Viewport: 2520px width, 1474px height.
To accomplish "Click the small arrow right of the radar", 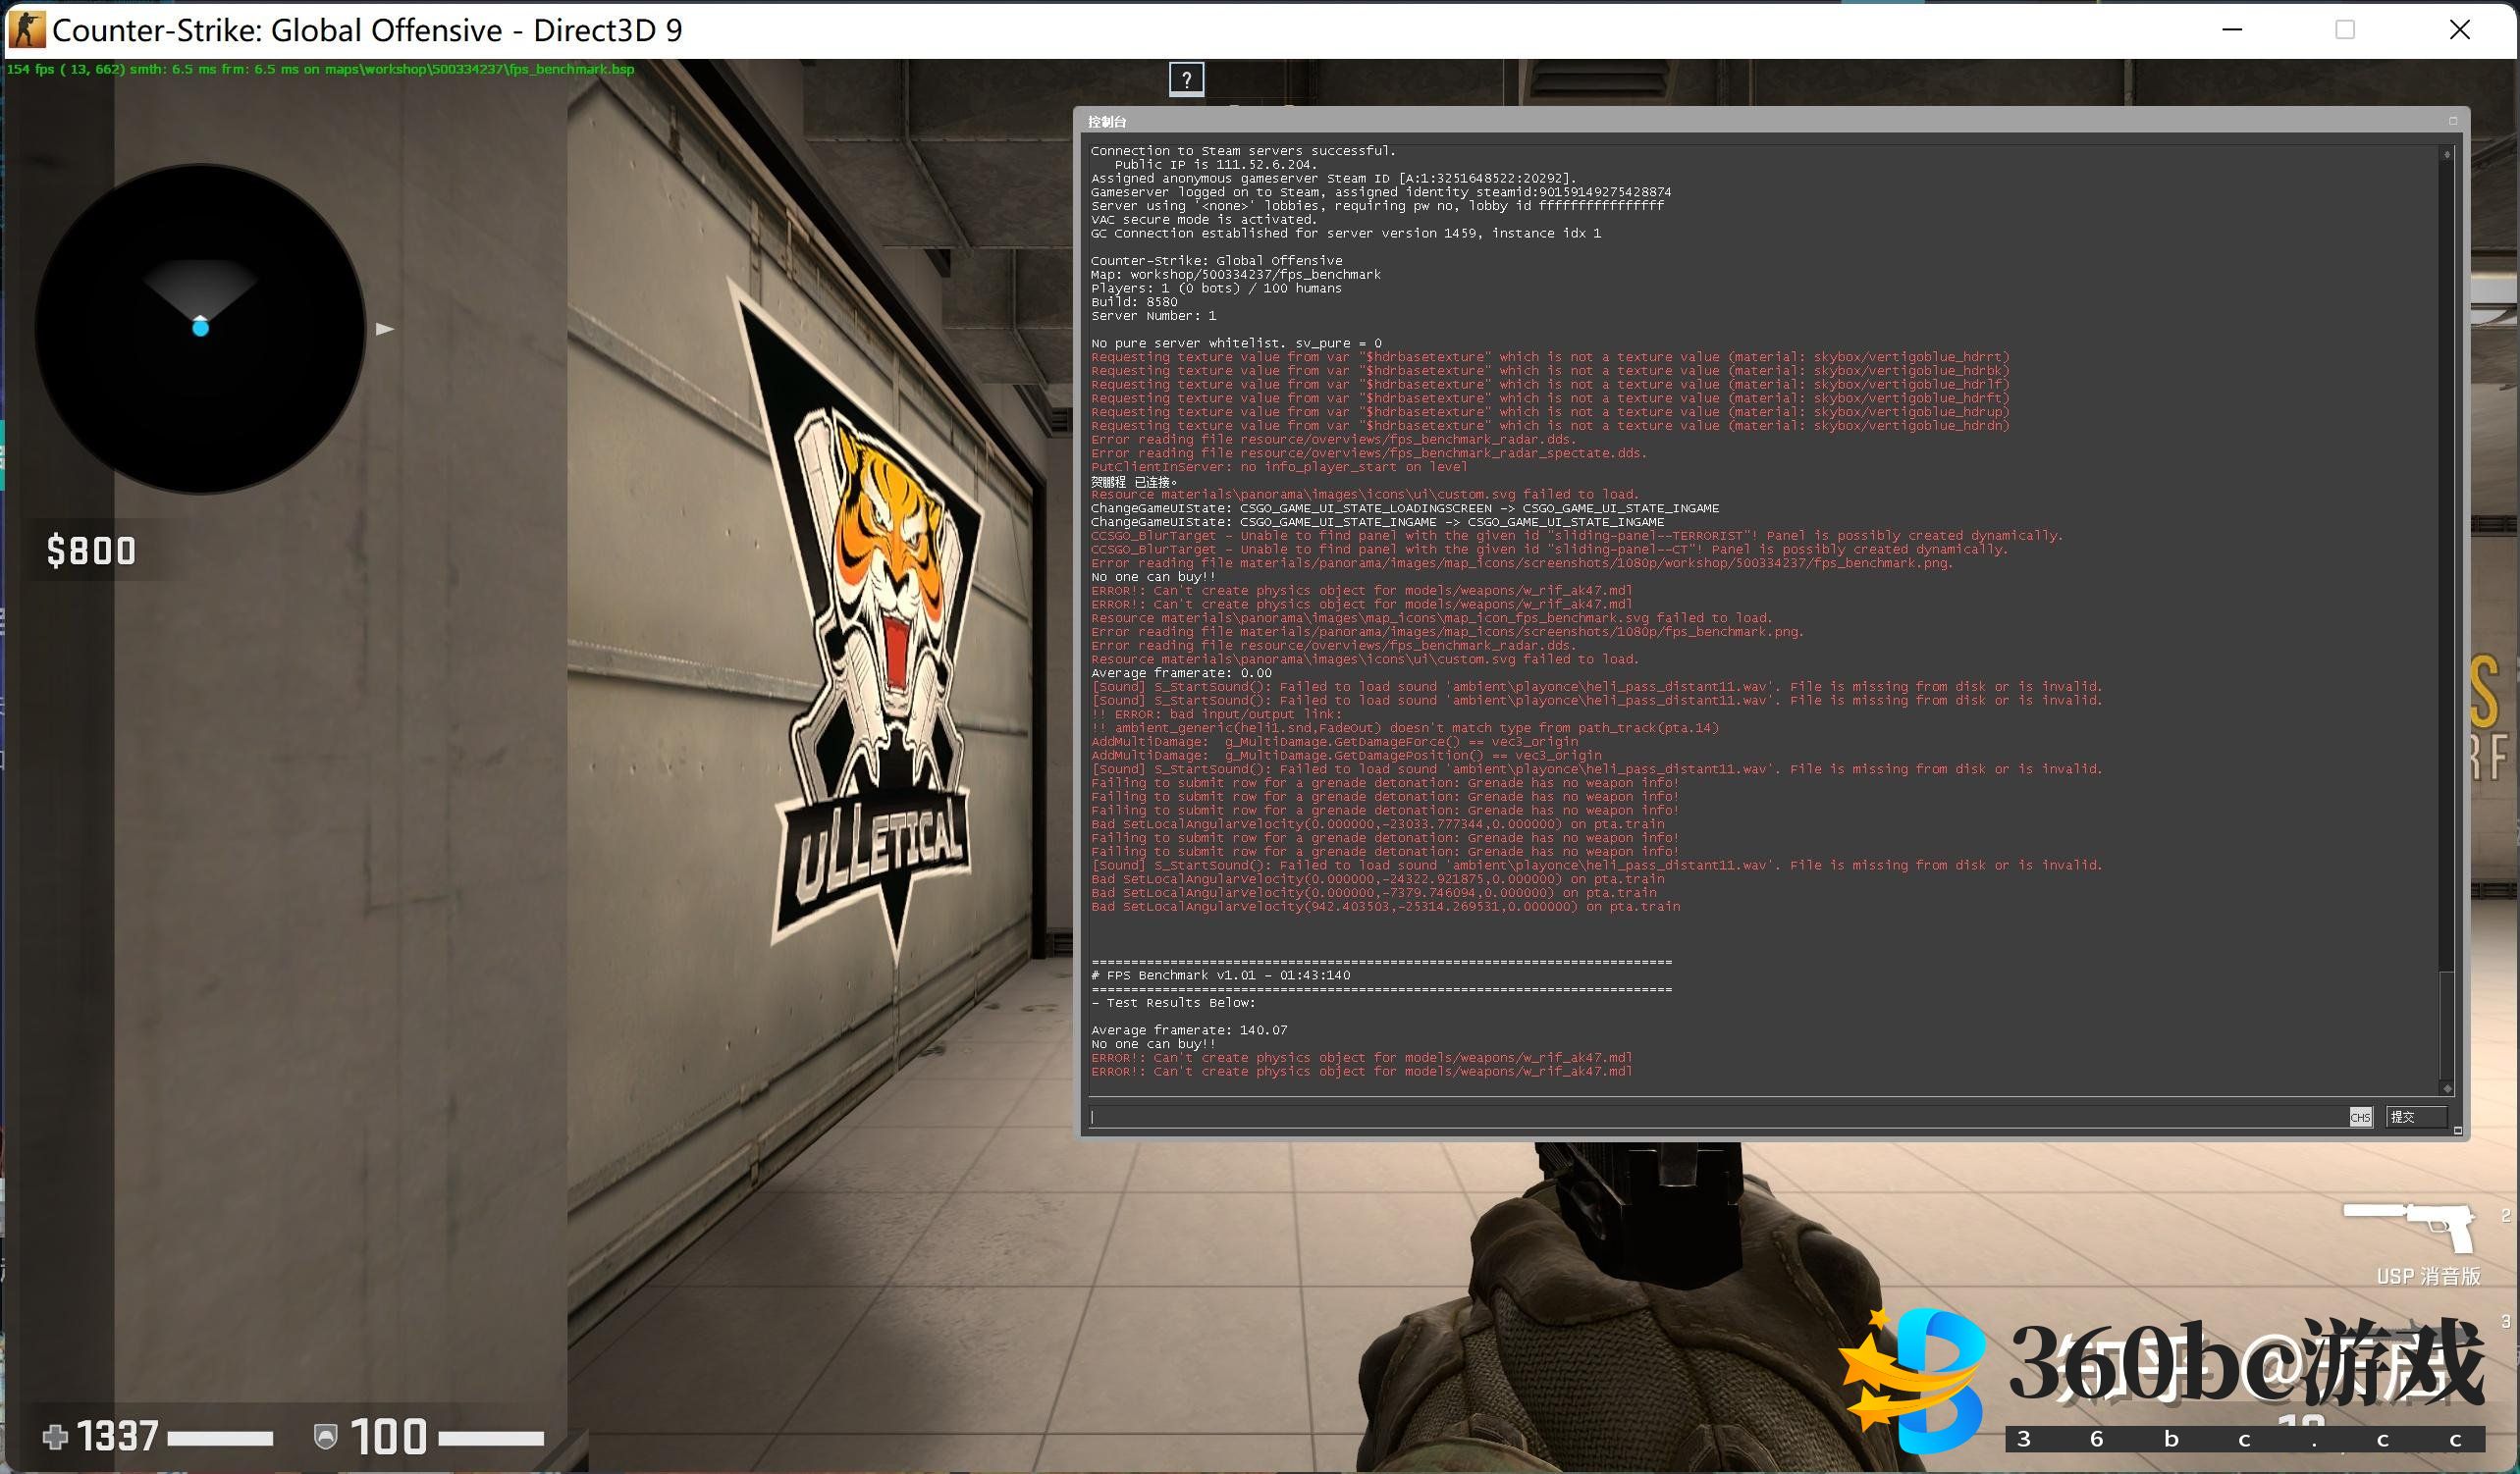I will [385, 329].
